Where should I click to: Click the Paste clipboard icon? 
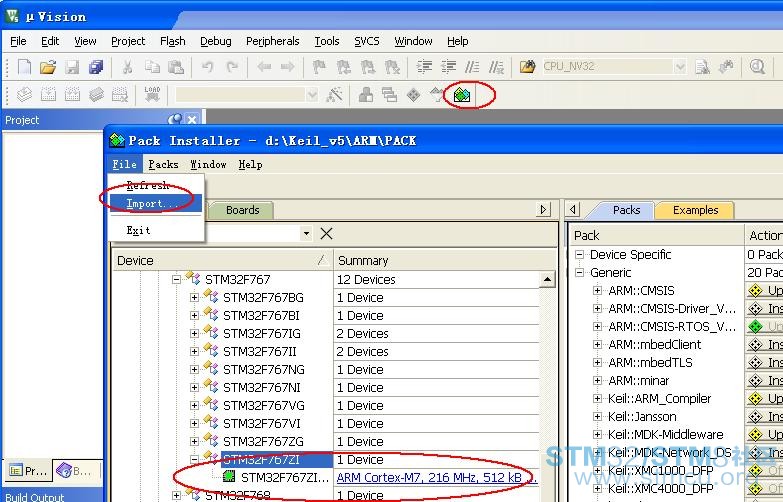(x=175, y=66)
